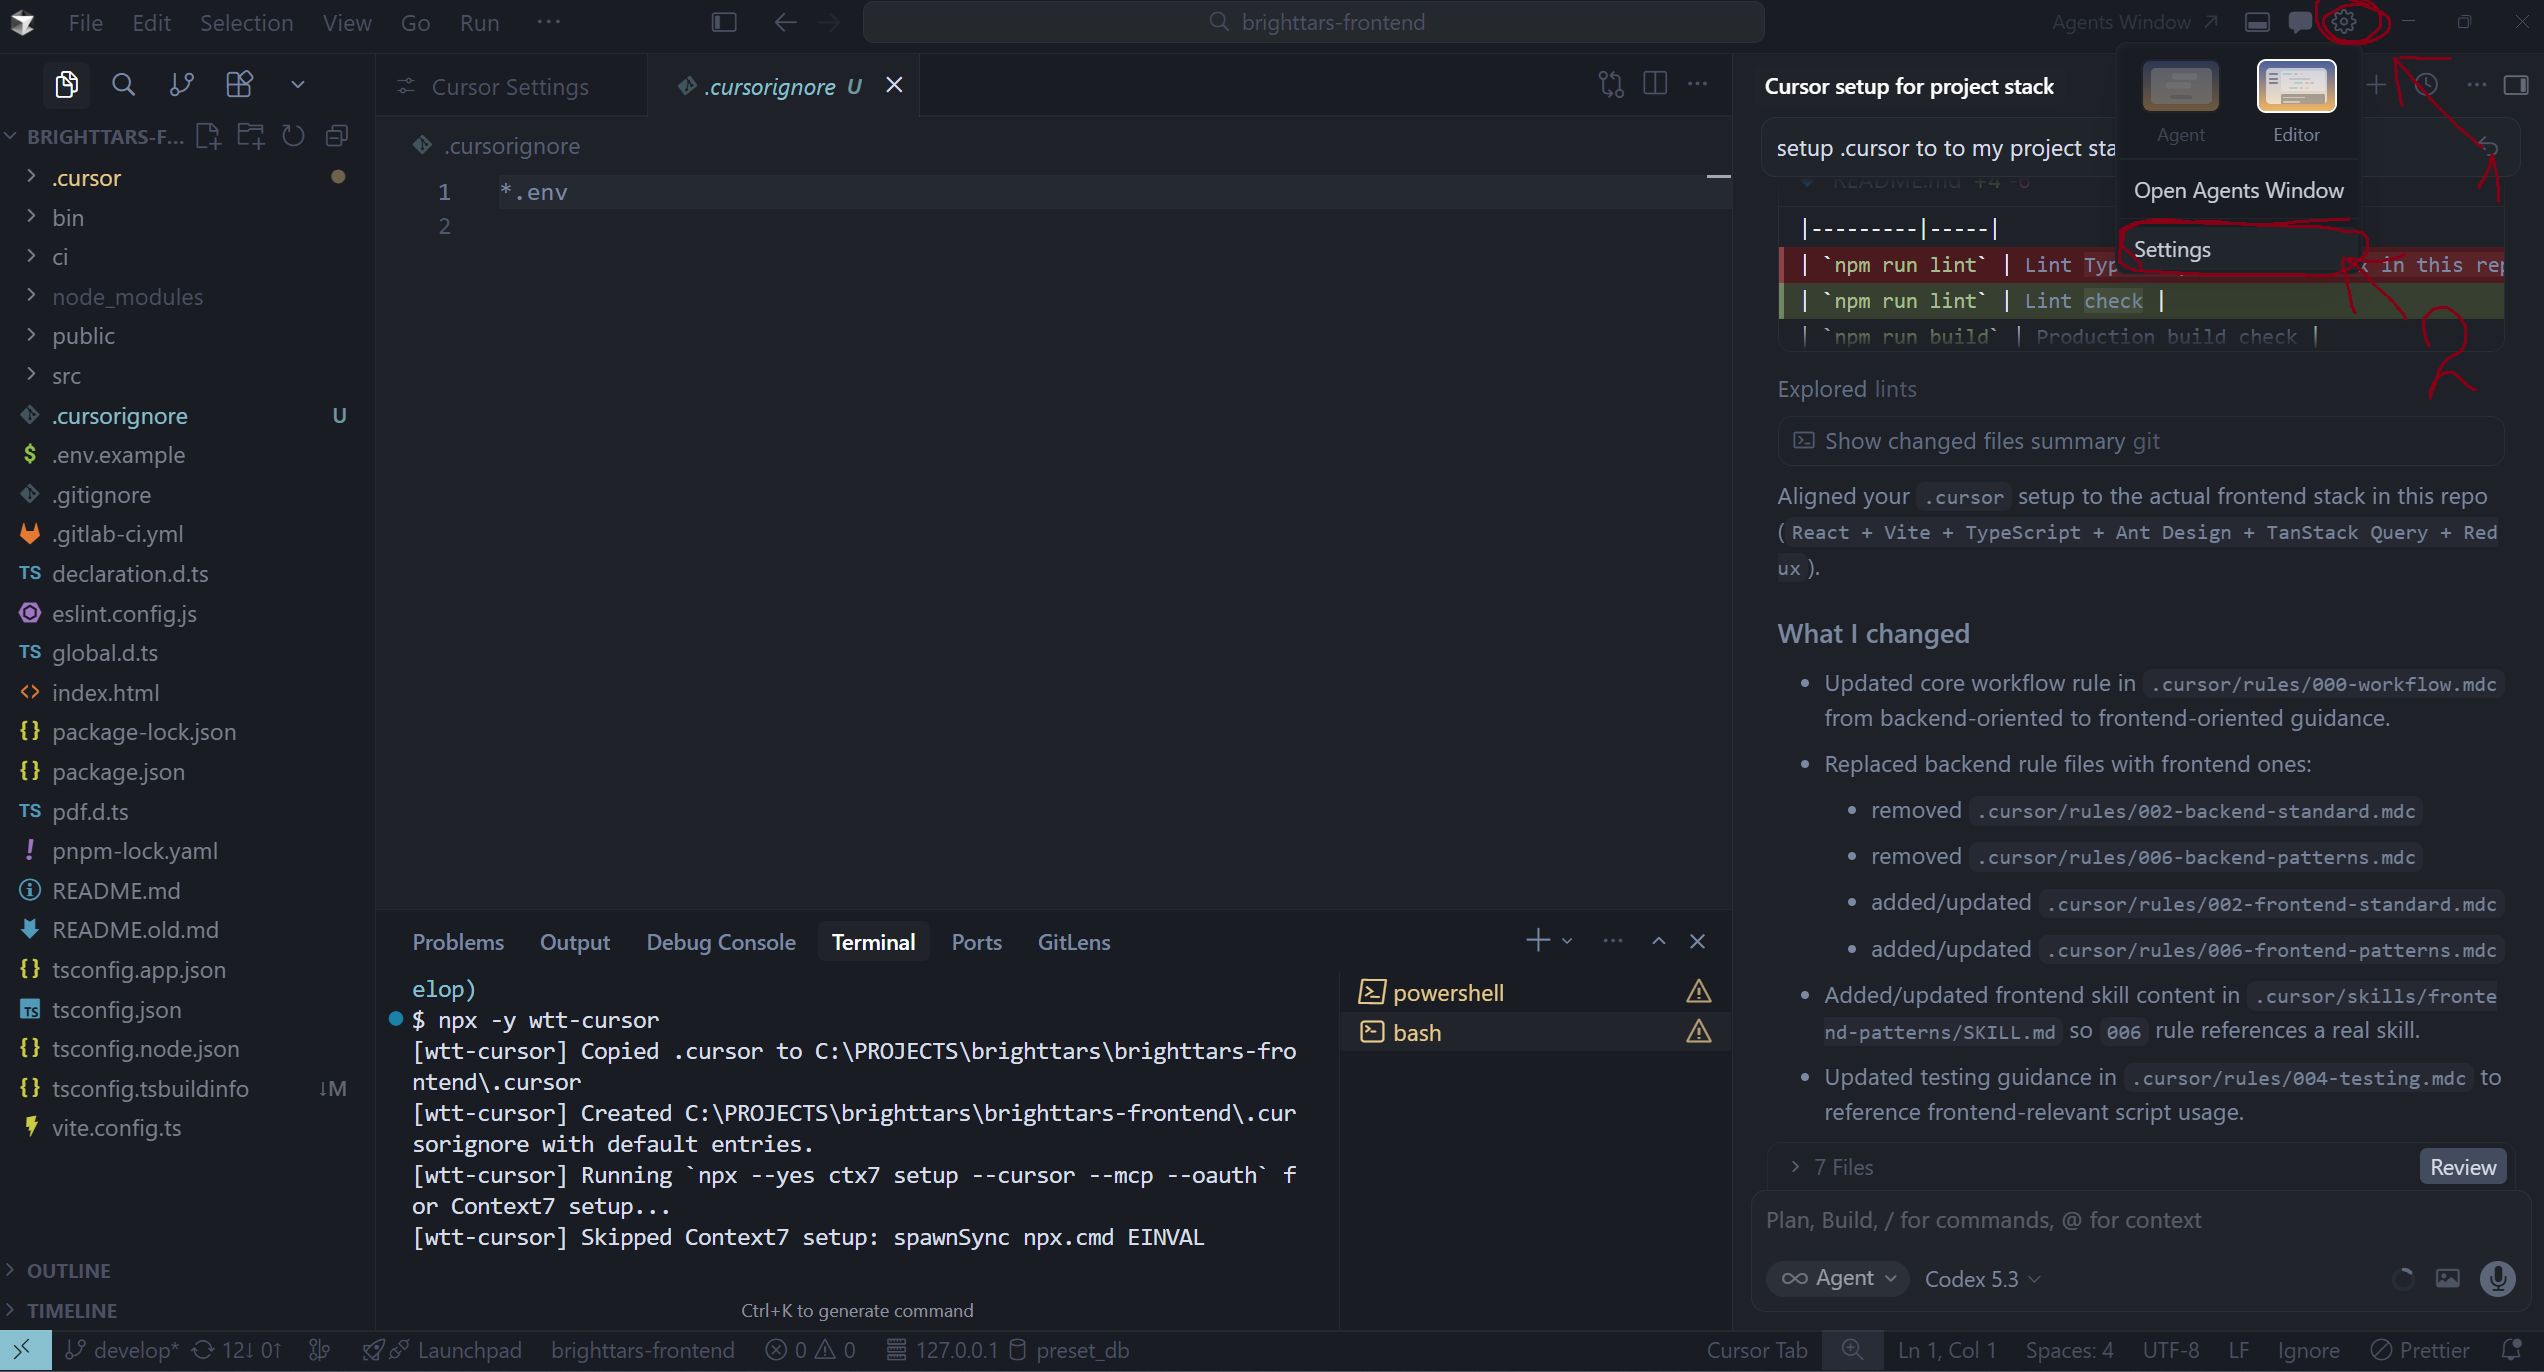Screen dimensions: 2544x1372
Task: Click Agents Window link in title bar
Action: tap(2135, 22)
